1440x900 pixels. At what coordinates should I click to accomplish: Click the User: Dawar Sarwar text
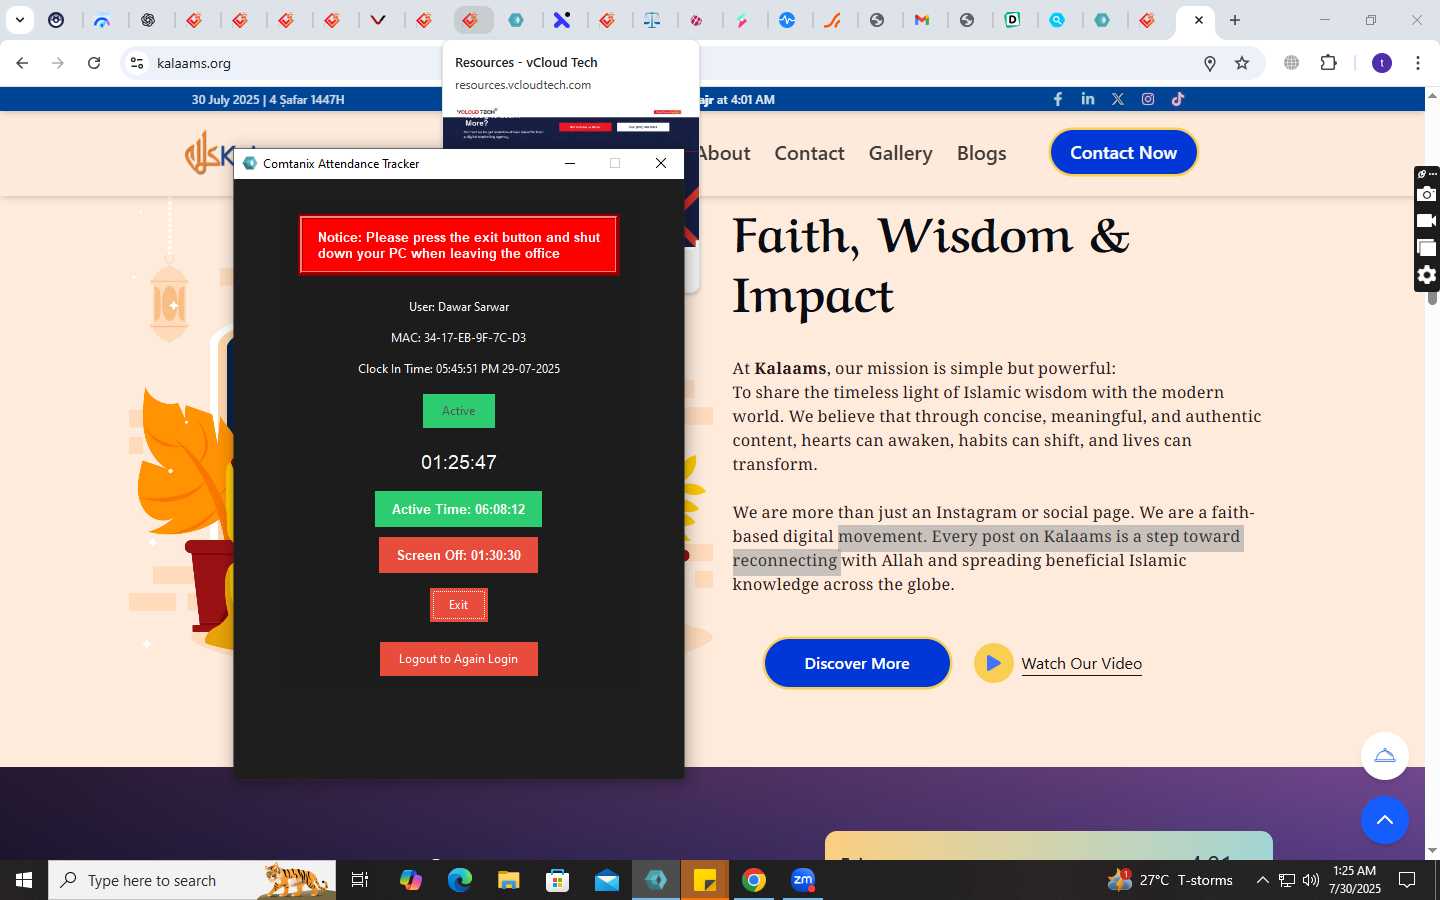[459, 307]
